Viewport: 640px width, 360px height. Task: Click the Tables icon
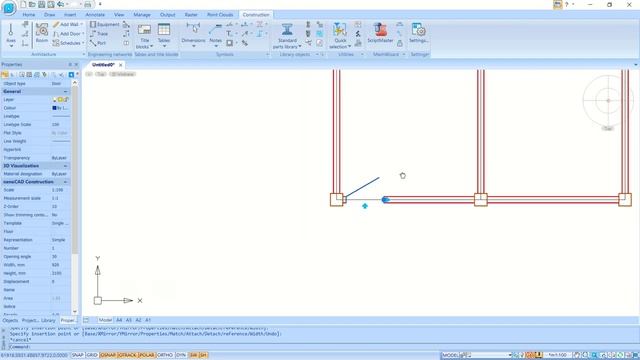164,30
